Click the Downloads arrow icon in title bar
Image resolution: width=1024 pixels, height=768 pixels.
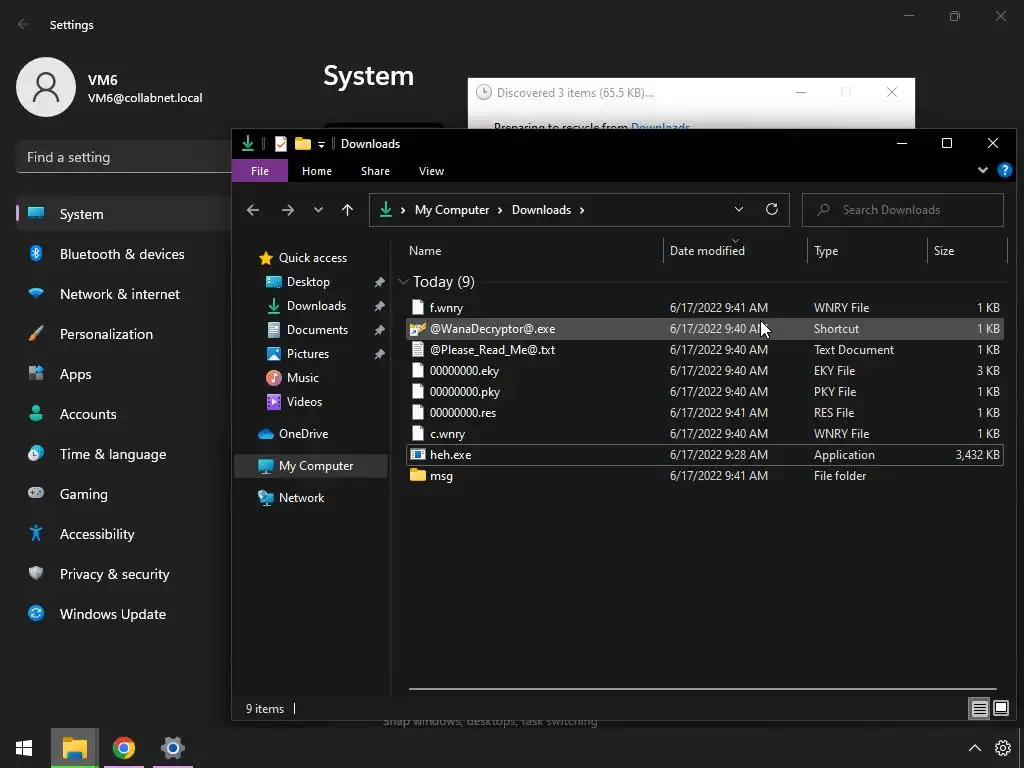(x=248, y=143)
